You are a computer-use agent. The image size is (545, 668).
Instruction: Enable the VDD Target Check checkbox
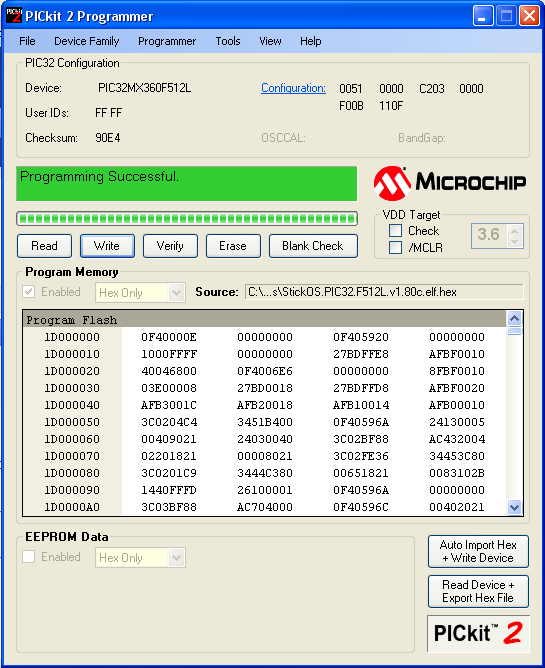tap(395, 230)
